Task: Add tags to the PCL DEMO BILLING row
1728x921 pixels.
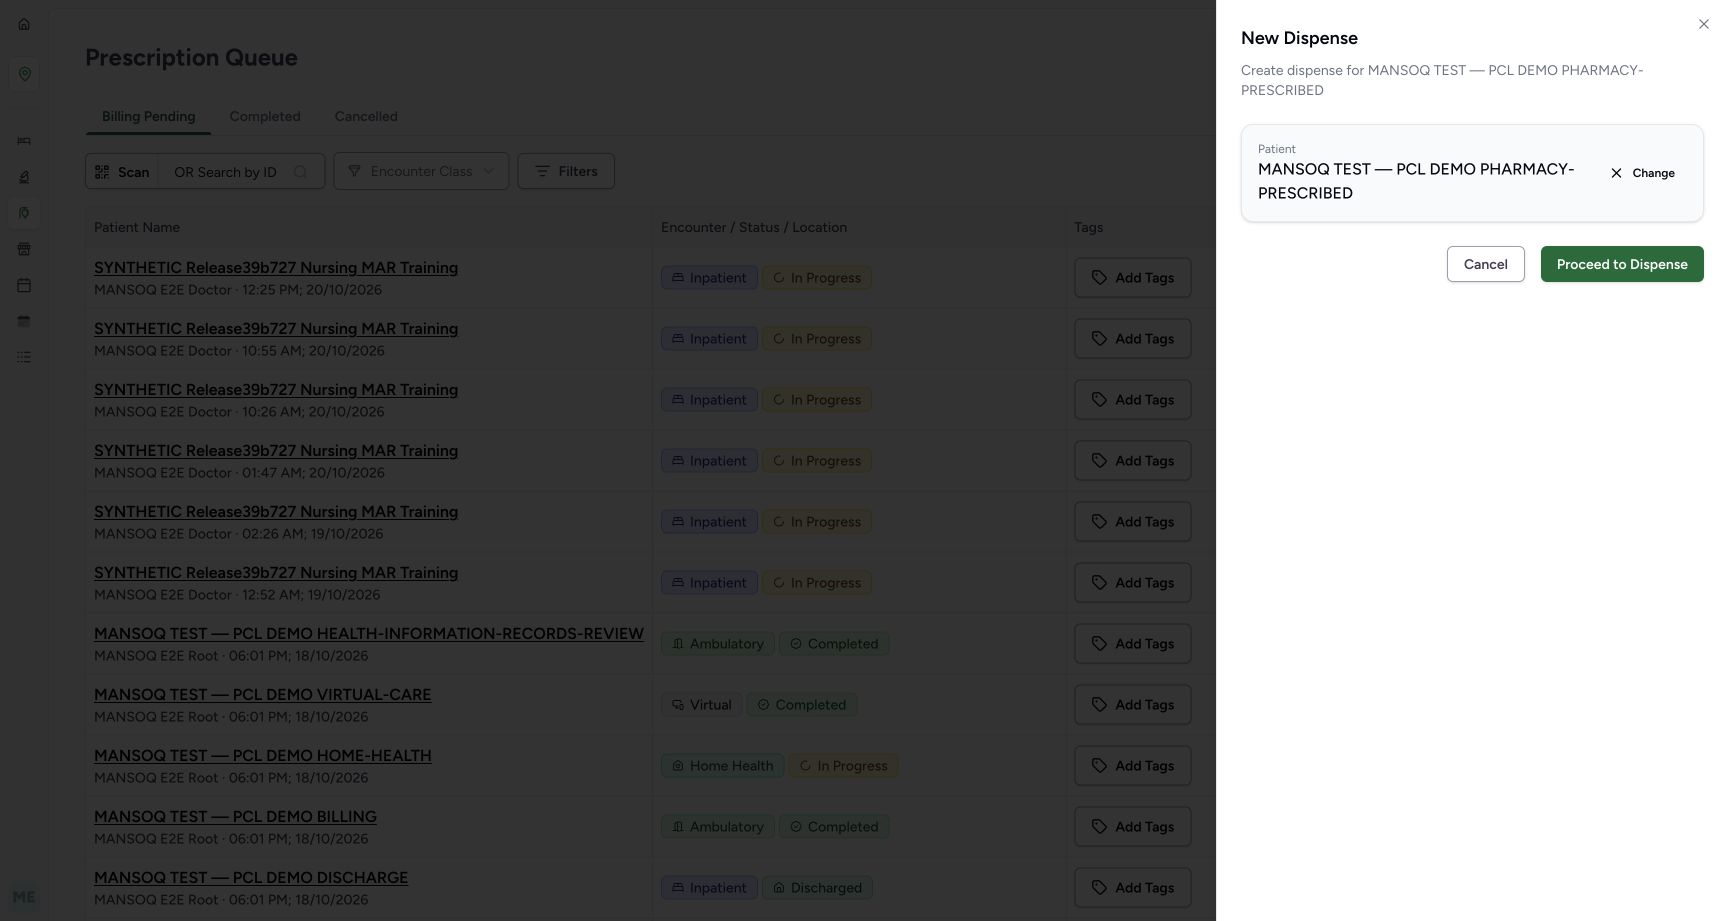Action: 1132,827
